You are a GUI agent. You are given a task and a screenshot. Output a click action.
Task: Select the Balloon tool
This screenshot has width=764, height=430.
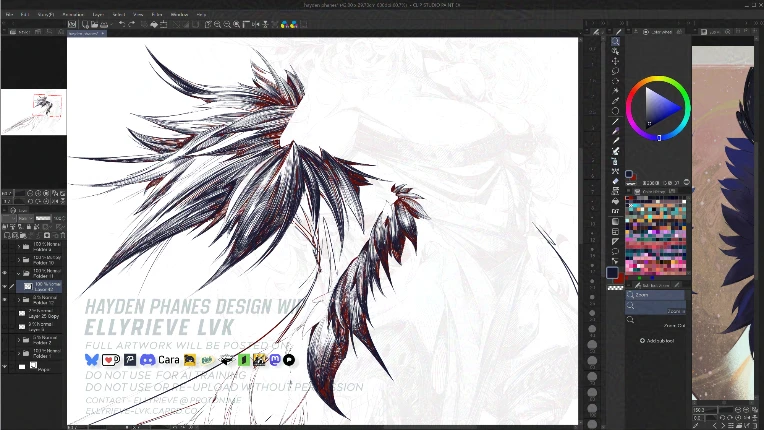point(615,251)
